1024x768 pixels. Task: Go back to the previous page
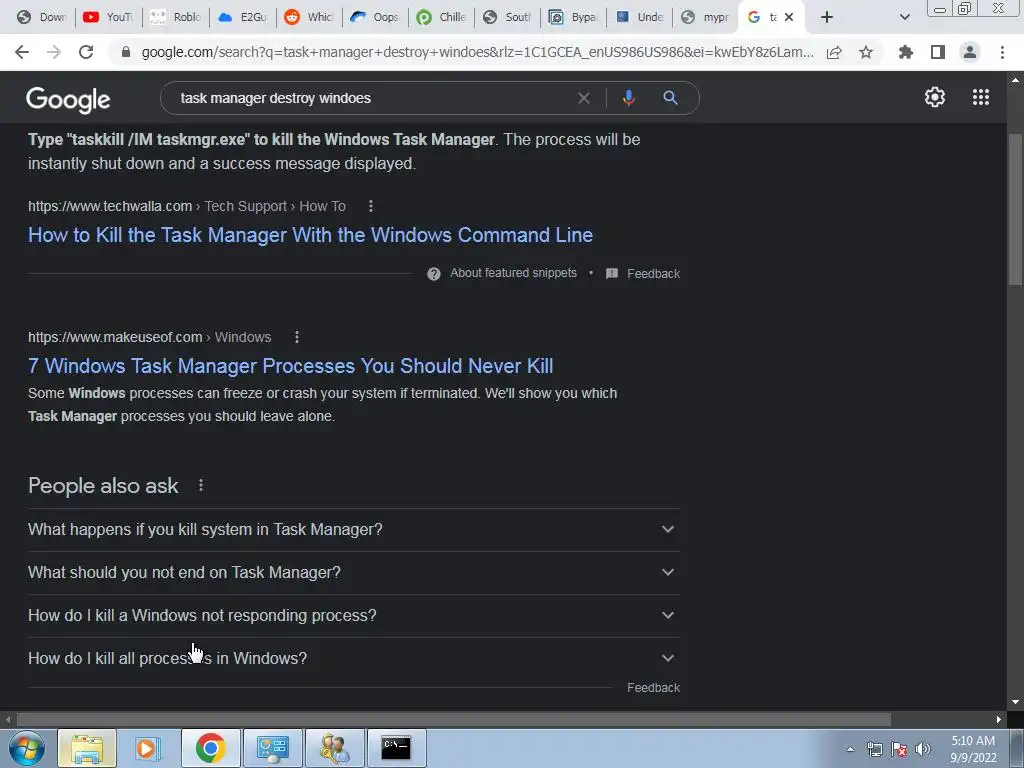(x=22, y=52)
